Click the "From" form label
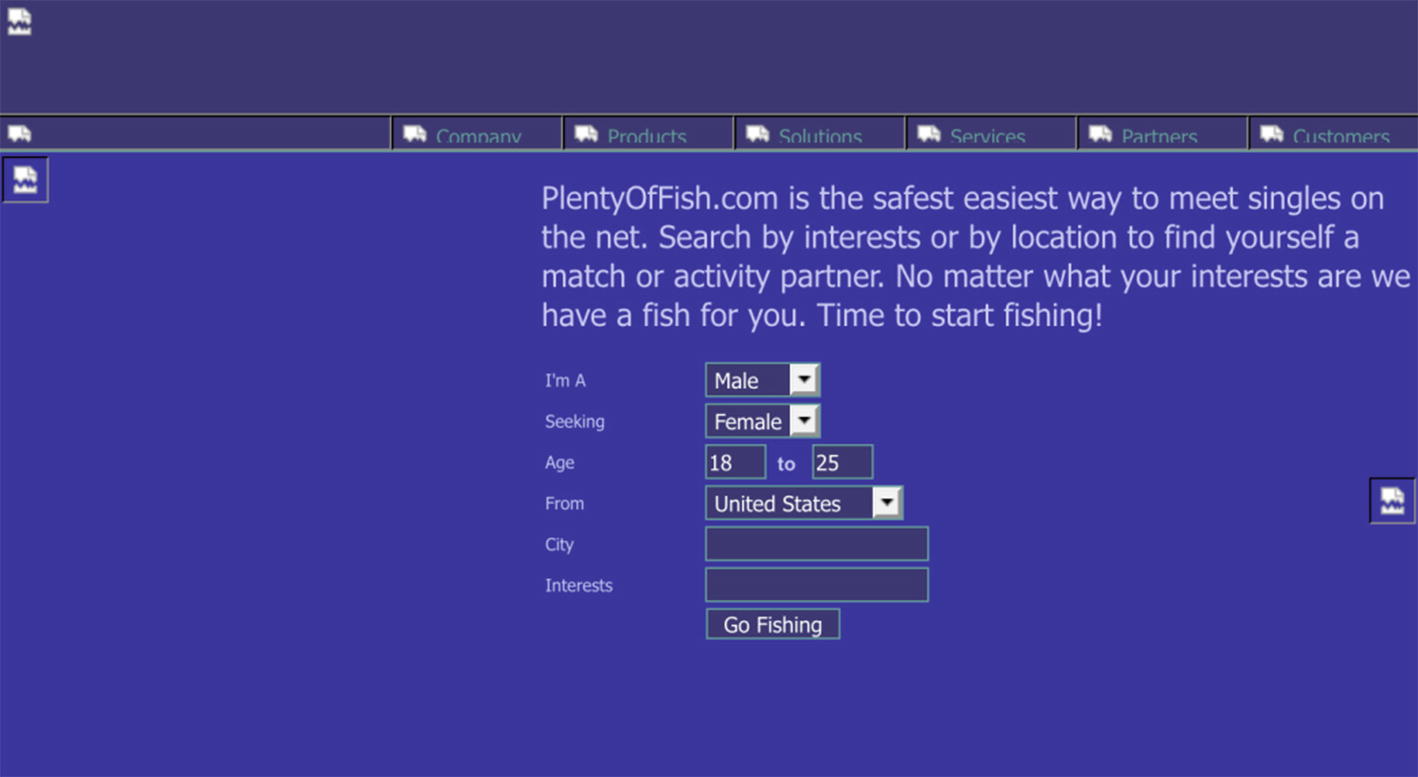The width and height of the screenshot is (1418, 777). [564, 503]
